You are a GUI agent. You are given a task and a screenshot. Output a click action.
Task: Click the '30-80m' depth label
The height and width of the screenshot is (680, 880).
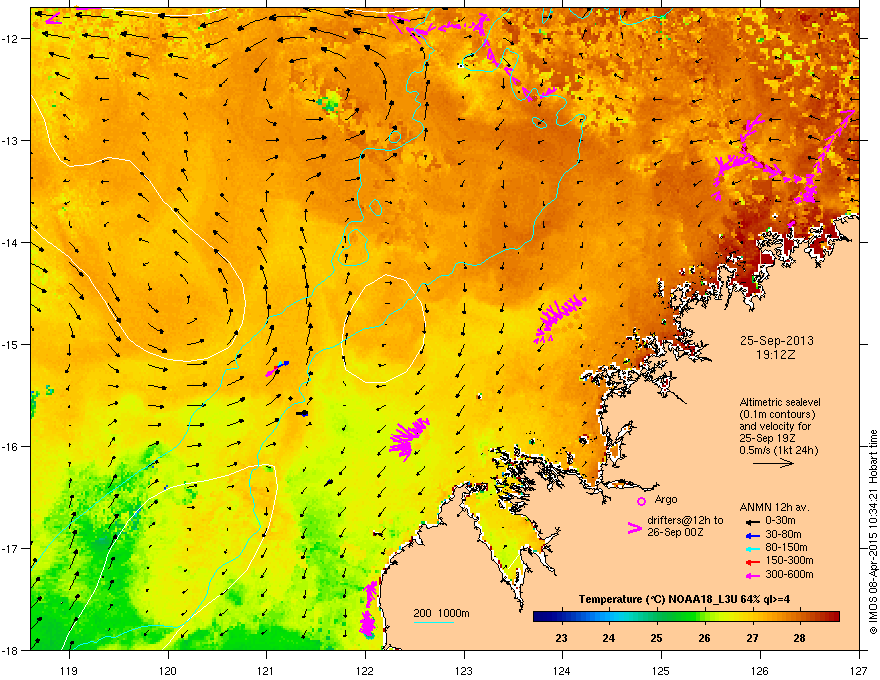[783, 534]
